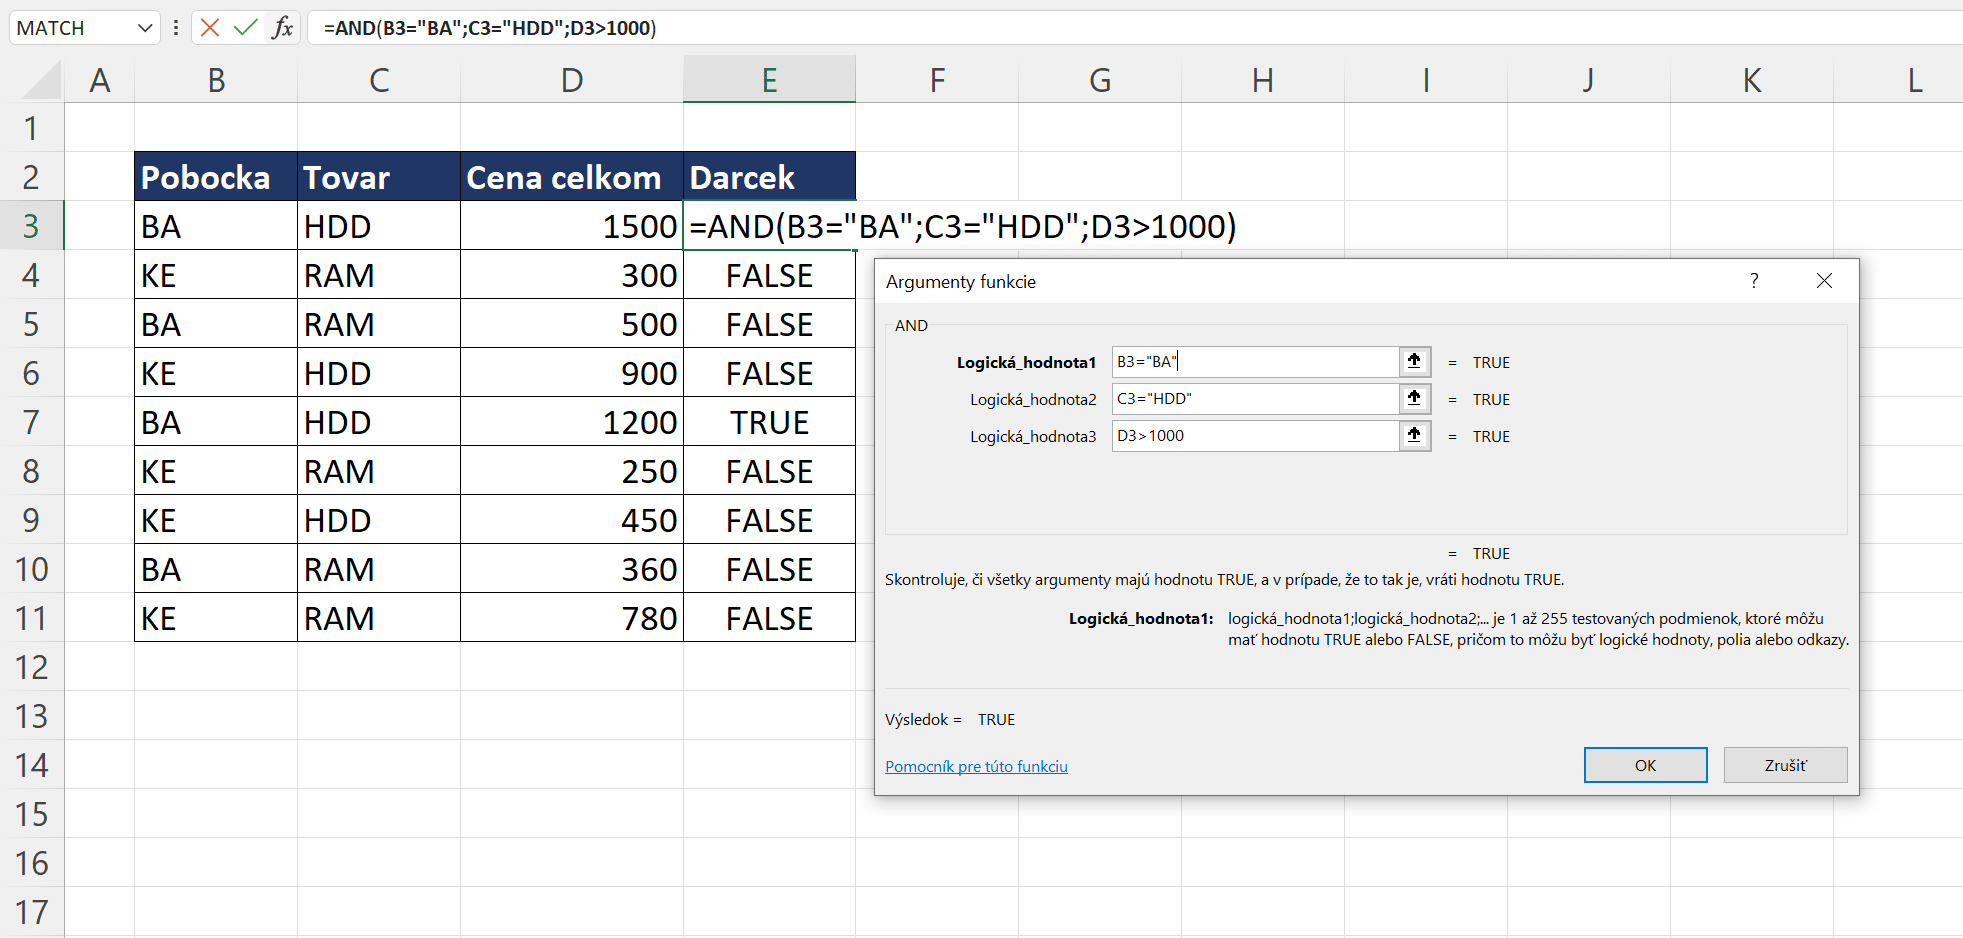The image size is (1963, 938).
Task: Click the Zrušiť cancel button
Action: 1785,765
